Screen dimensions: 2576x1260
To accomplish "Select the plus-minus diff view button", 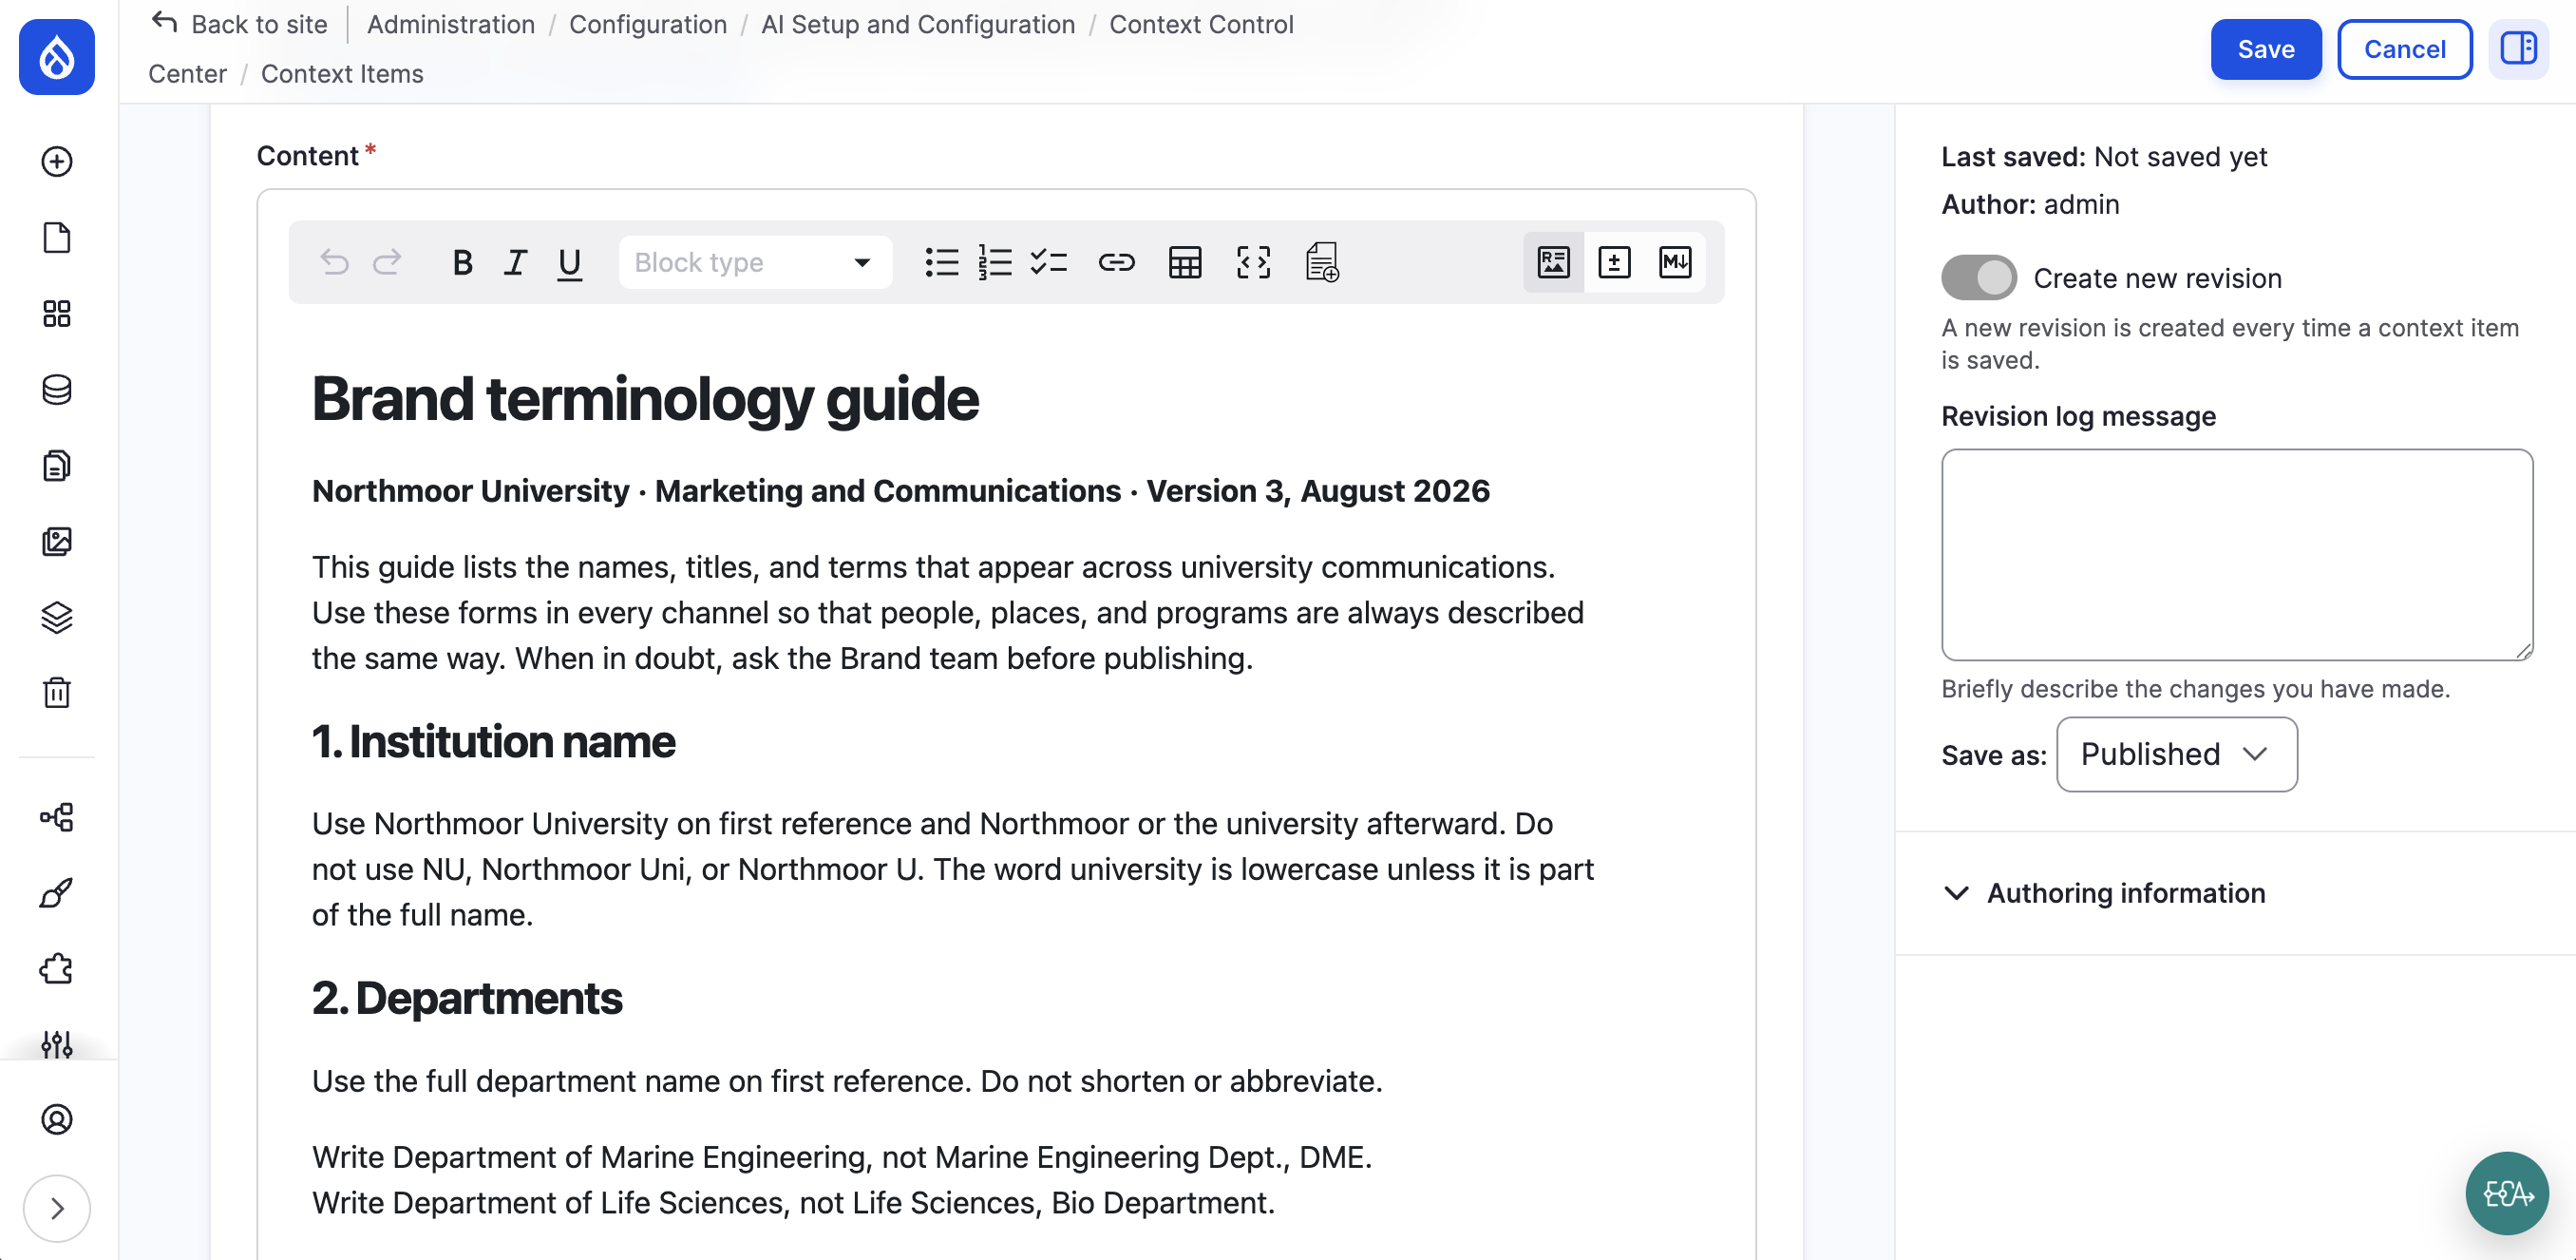I will [1614, 262].
